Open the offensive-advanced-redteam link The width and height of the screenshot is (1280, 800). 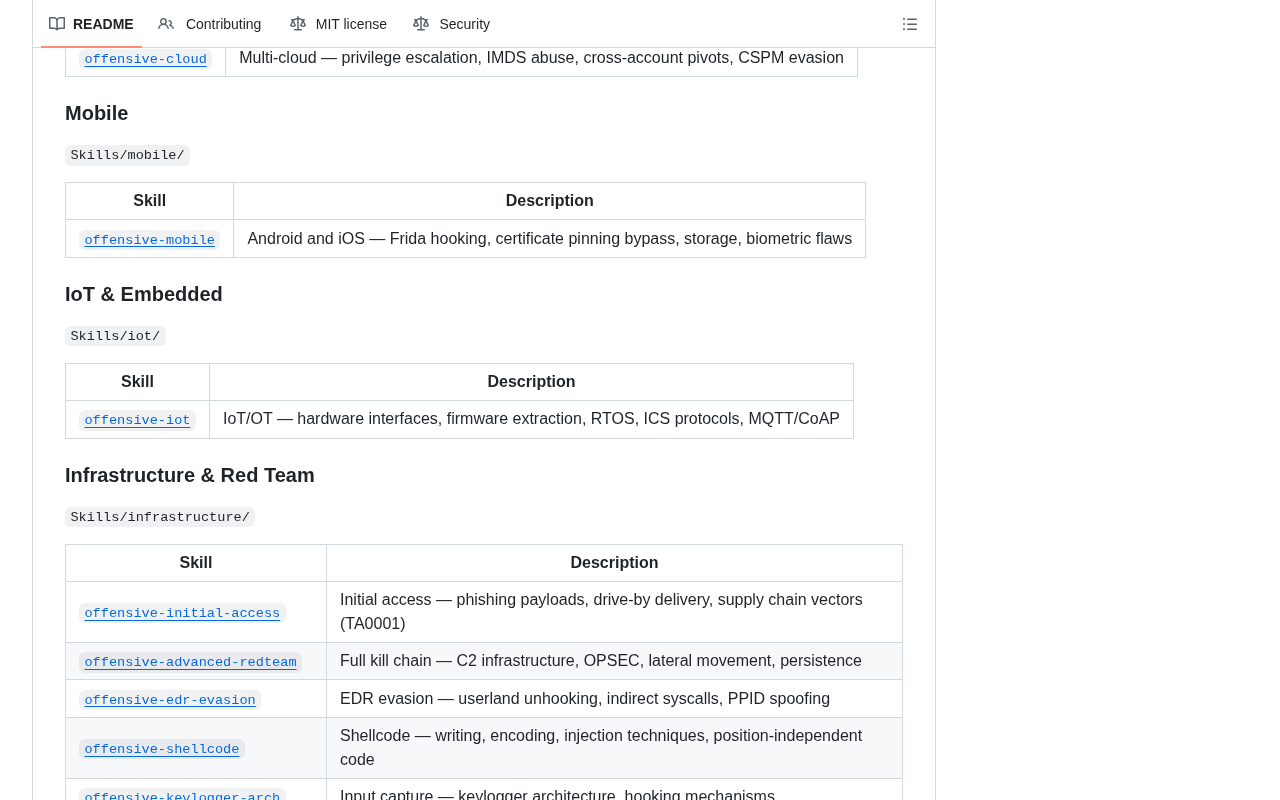pyautogui.click(x=190, y=662)
